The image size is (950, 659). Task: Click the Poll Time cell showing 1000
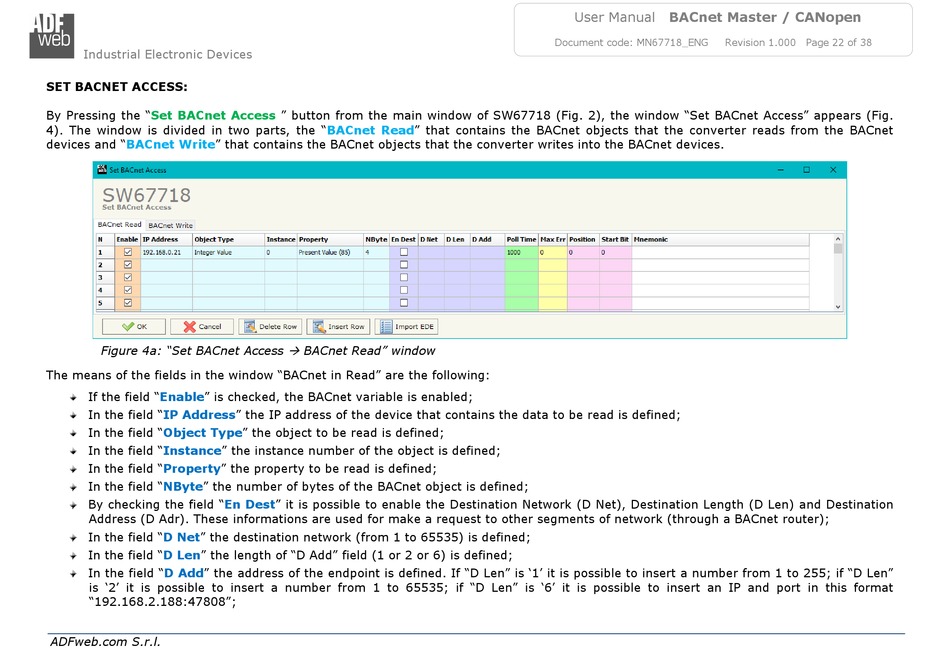pos(522,252)
